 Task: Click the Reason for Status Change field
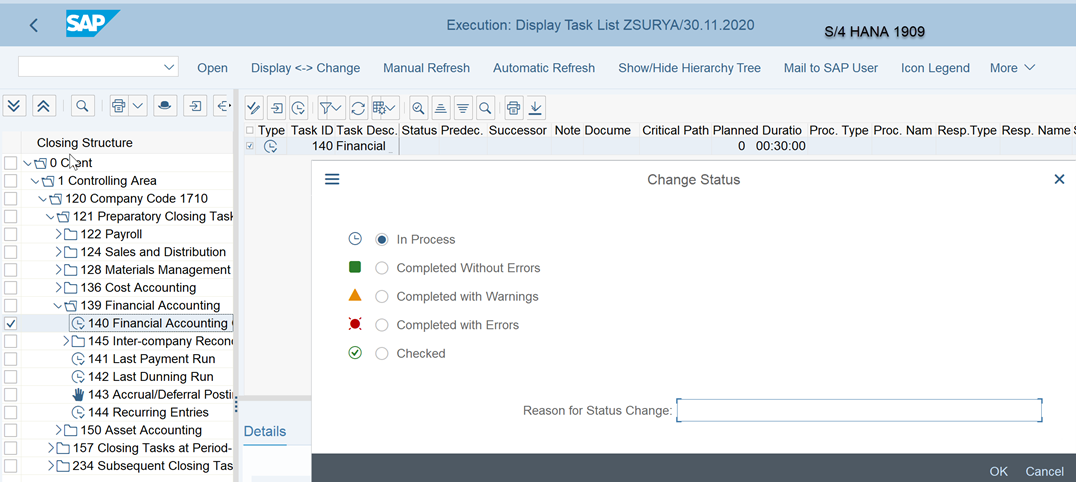click(x=859, y=410)
